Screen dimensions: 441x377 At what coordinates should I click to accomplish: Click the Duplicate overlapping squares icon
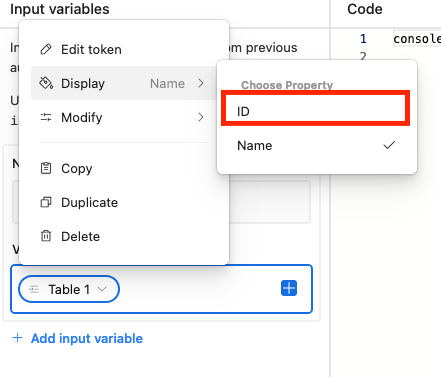tap(46, 202)
